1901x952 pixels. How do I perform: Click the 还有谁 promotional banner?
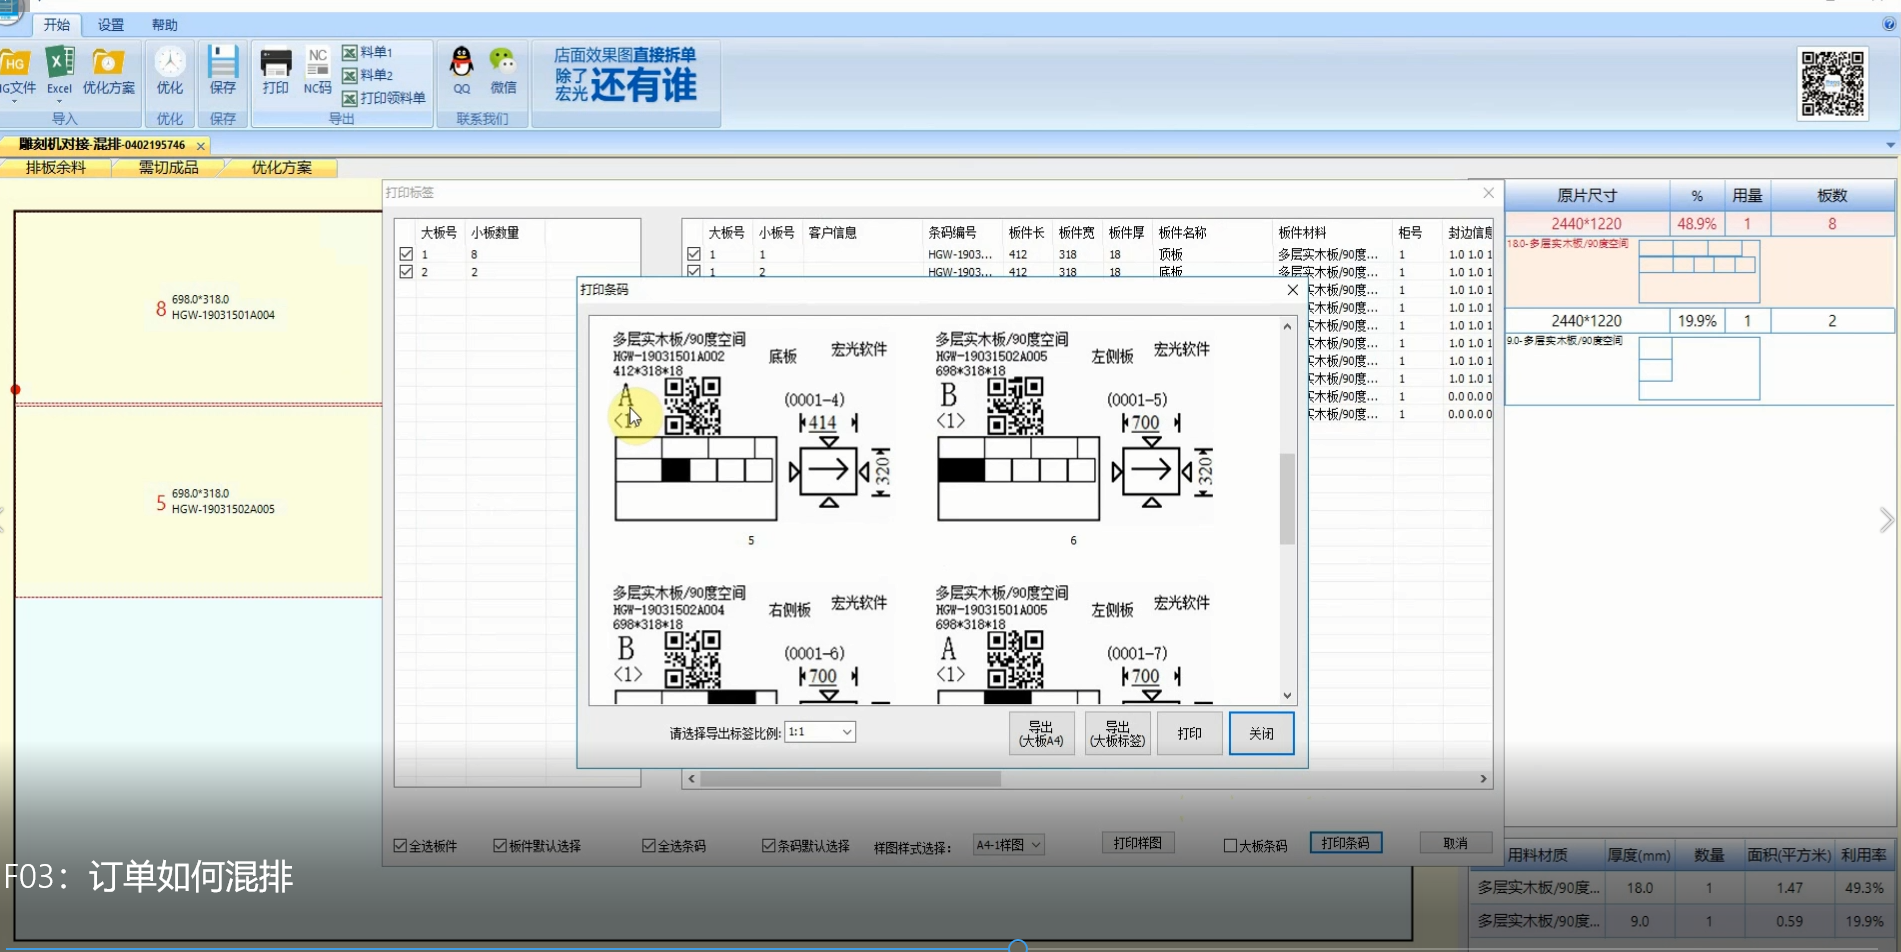[x=626, y=76]
